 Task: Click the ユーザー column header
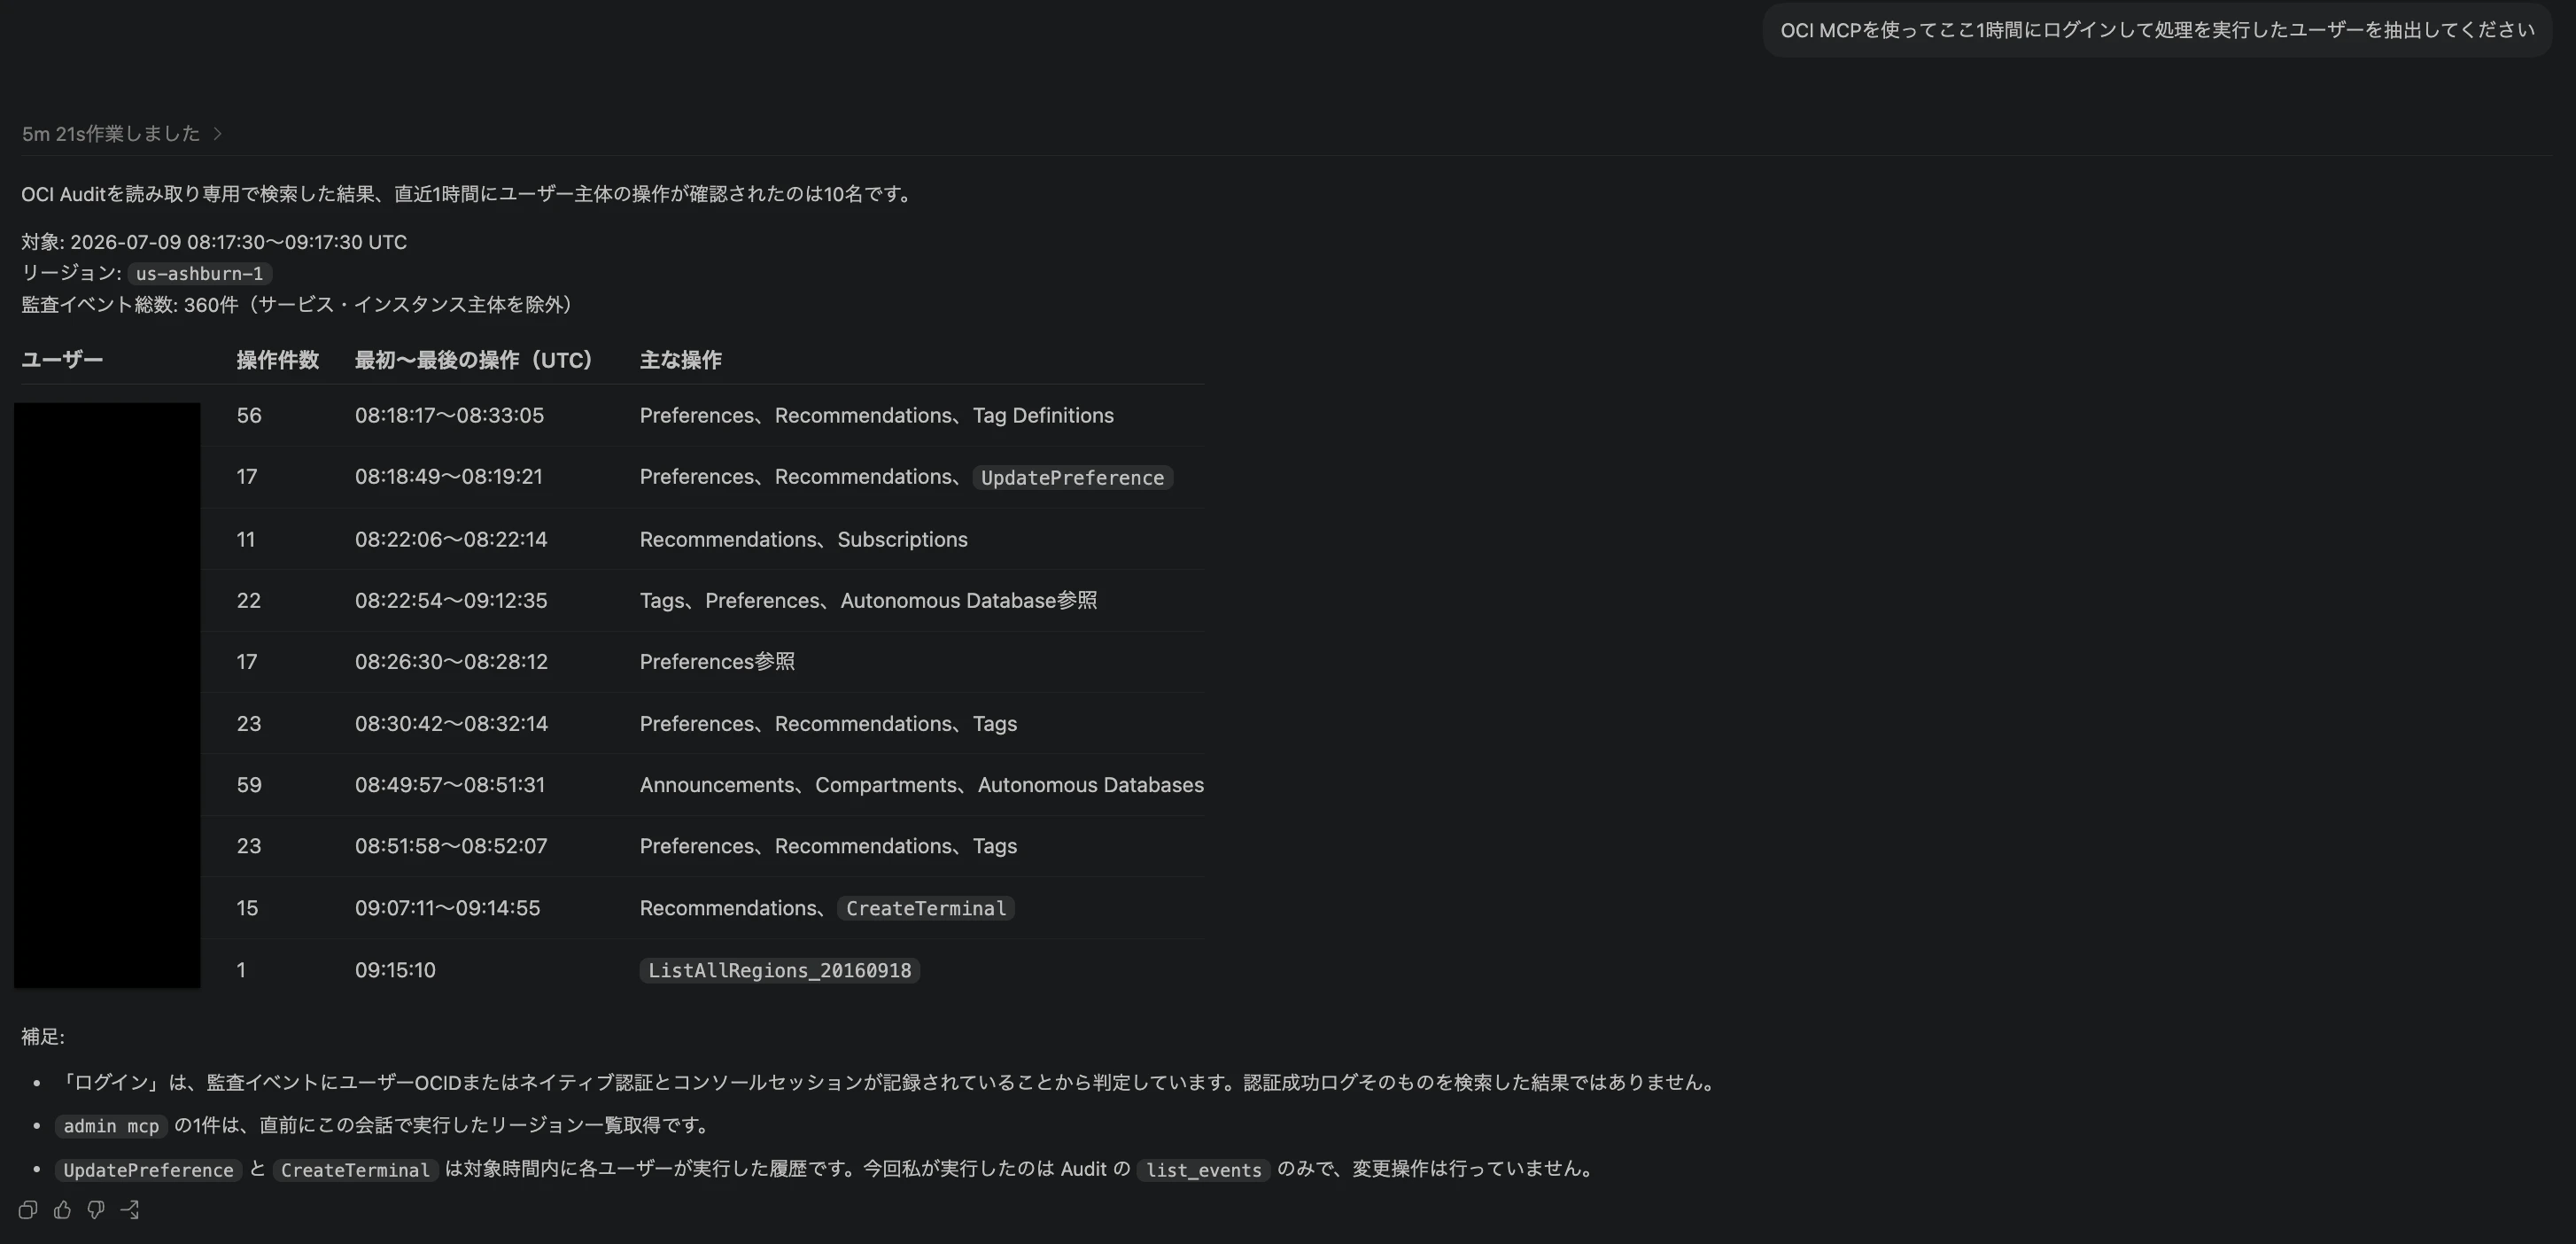(62, 360)
